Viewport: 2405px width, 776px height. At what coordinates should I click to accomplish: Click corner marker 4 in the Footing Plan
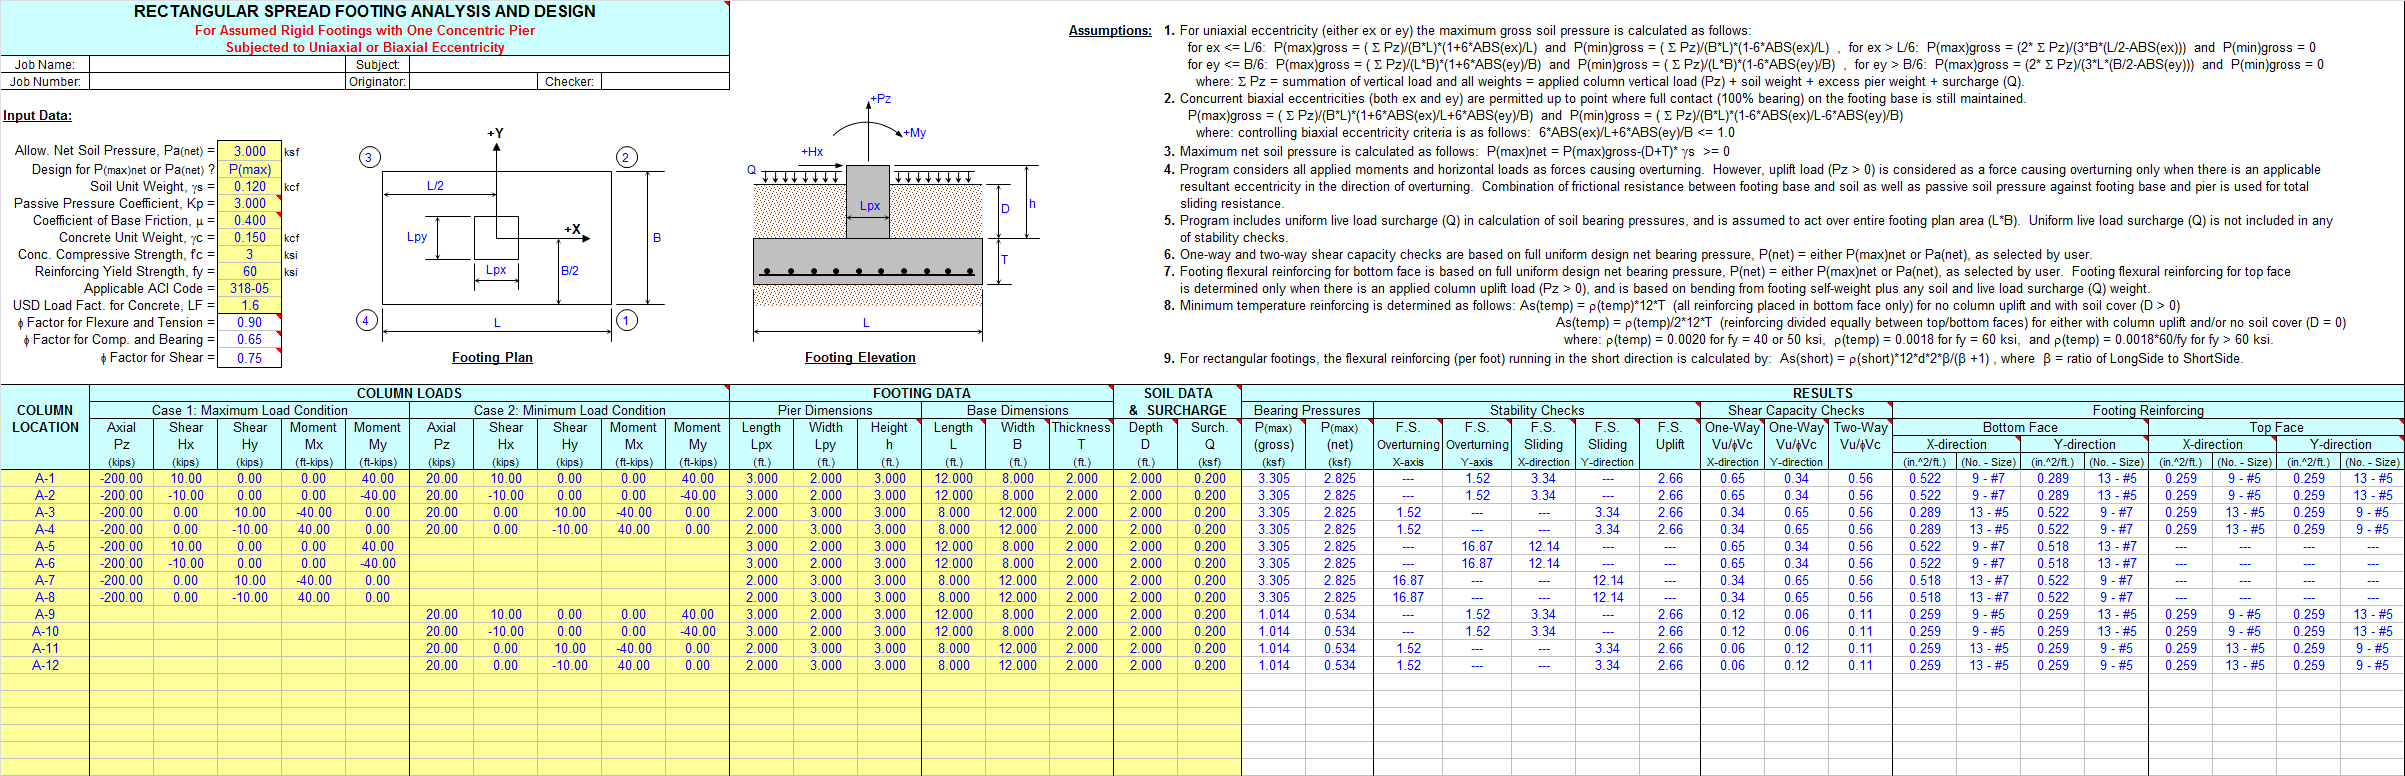point(366,320)
